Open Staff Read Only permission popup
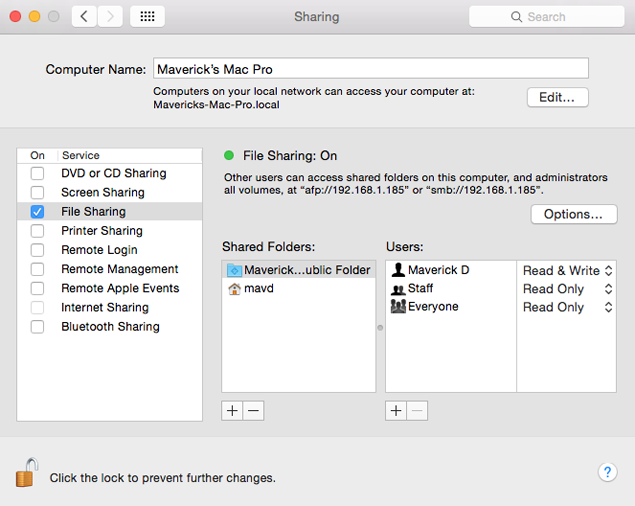The width and height of the screenshot is (635, 506). click(x=567, y=289)
